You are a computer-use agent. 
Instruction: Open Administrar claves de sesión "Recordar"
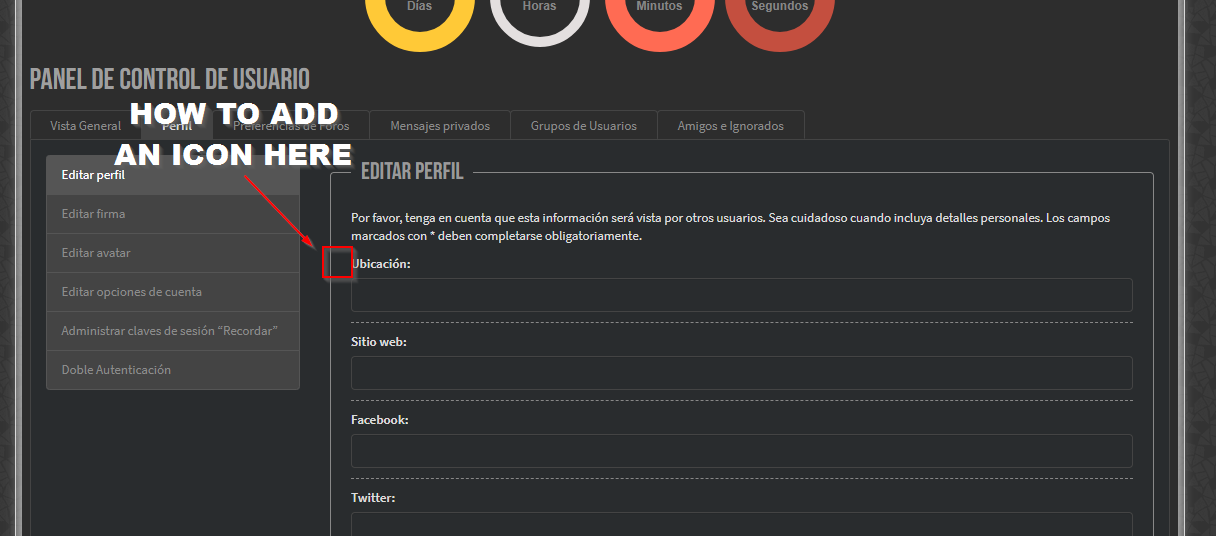[172, 331]
